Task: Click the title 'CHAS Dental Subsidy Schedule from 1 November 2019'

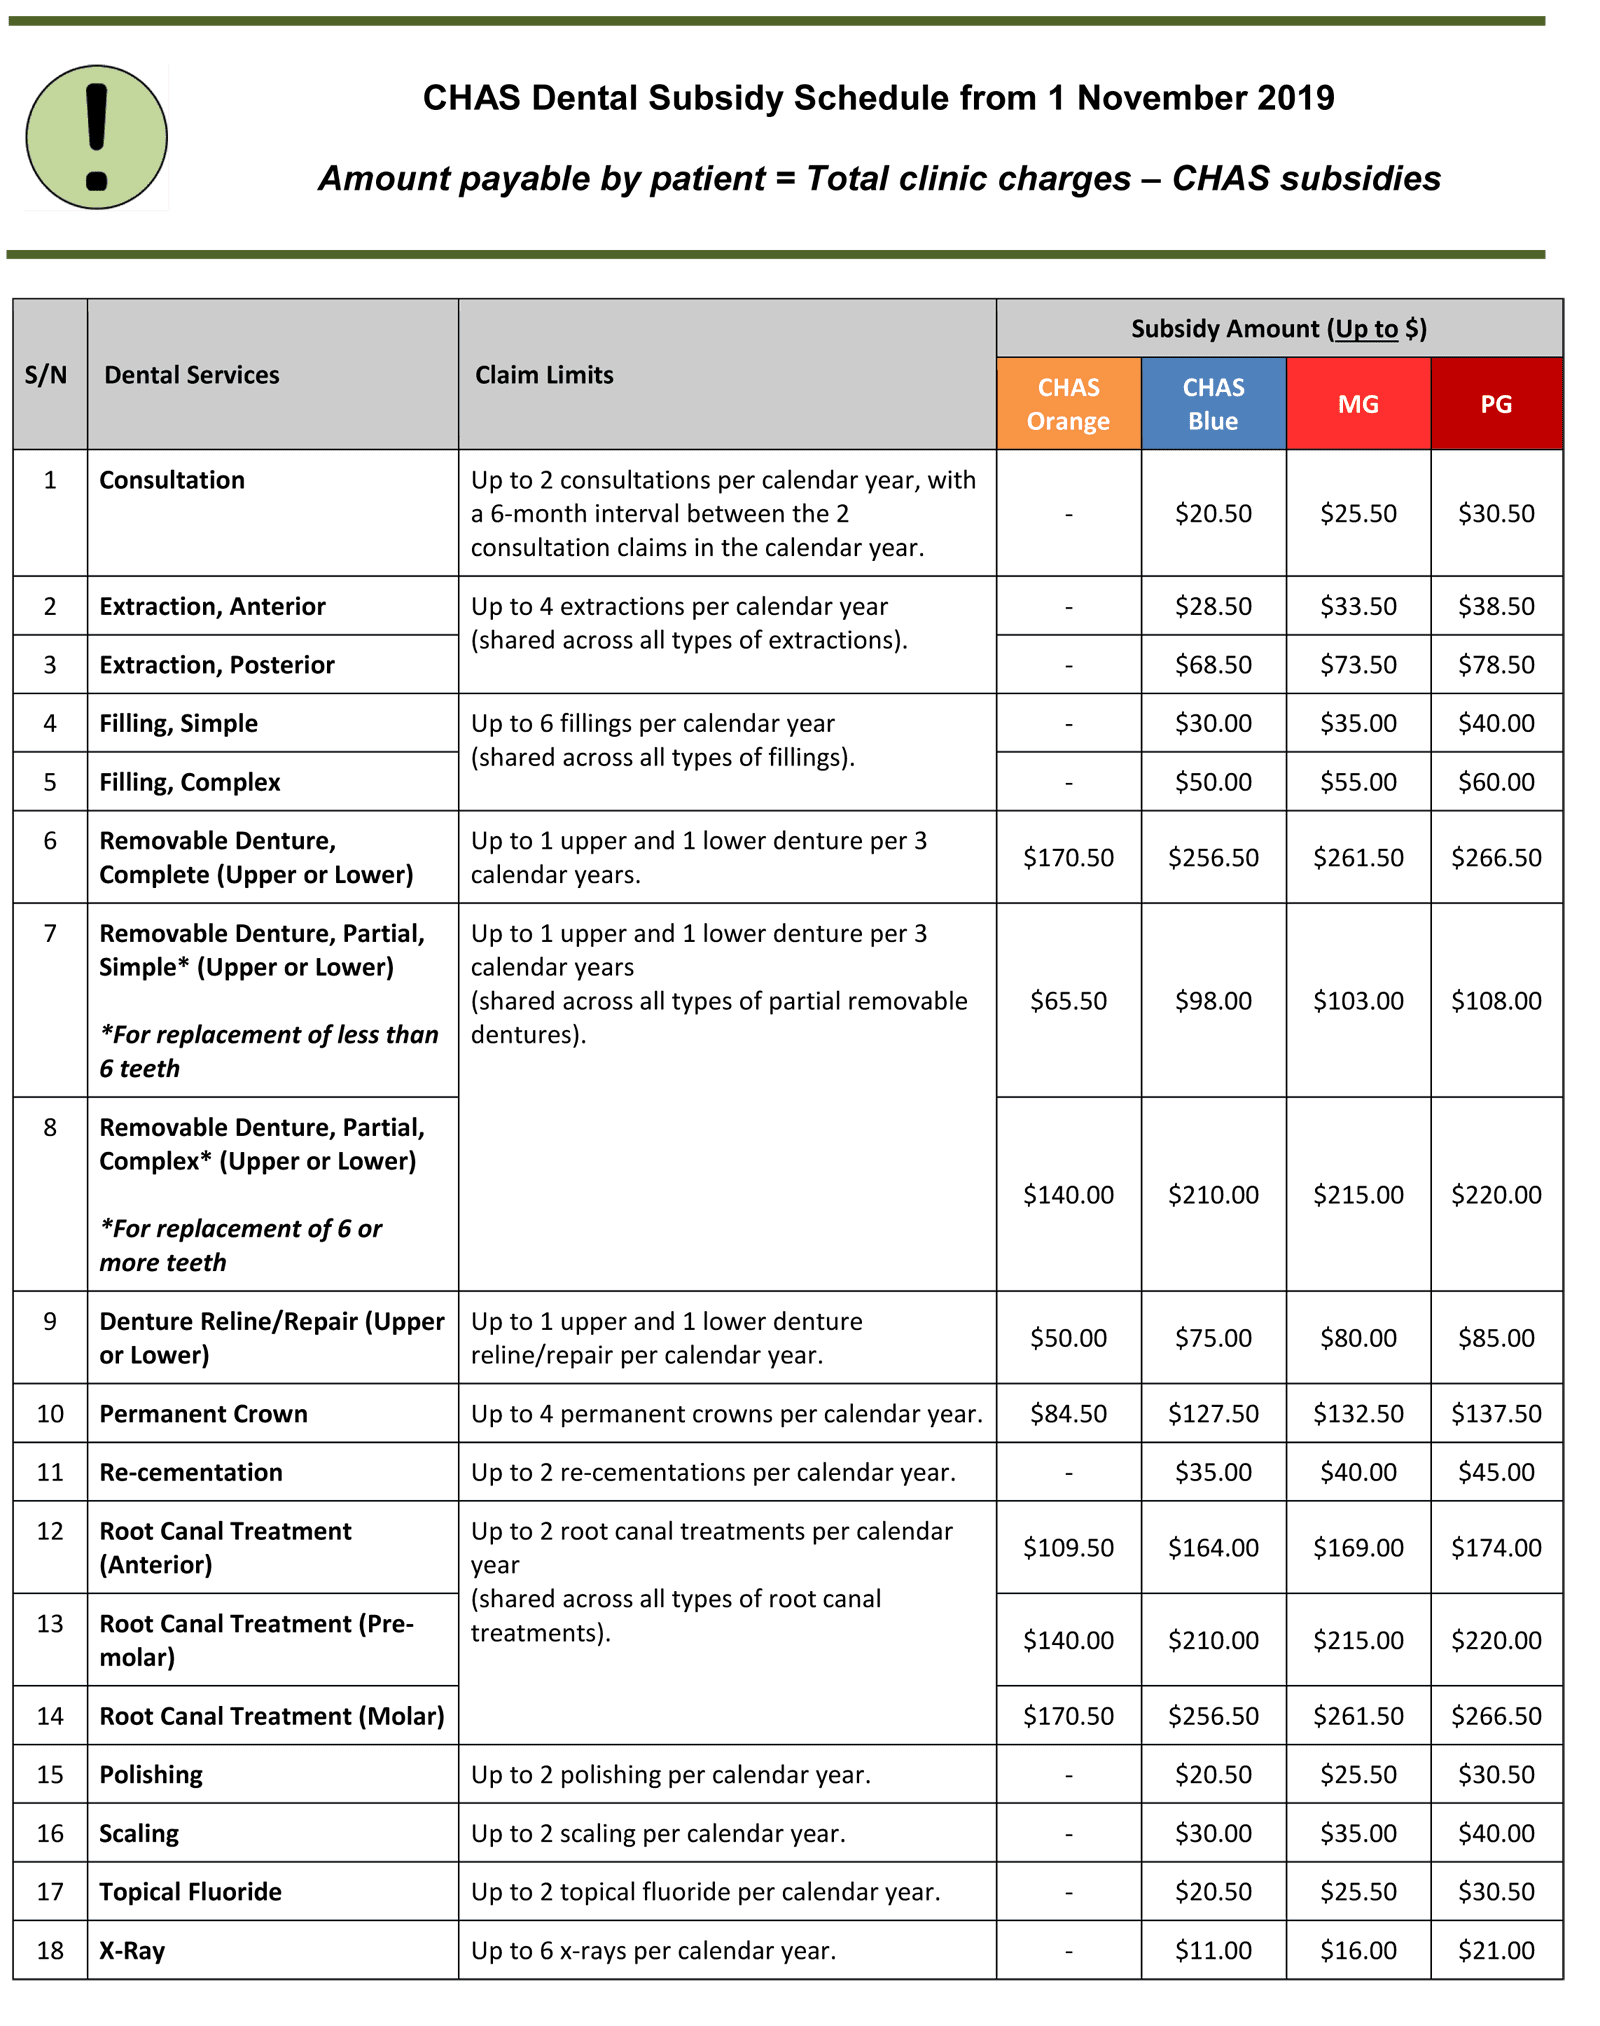Action: tap(878, 98)
